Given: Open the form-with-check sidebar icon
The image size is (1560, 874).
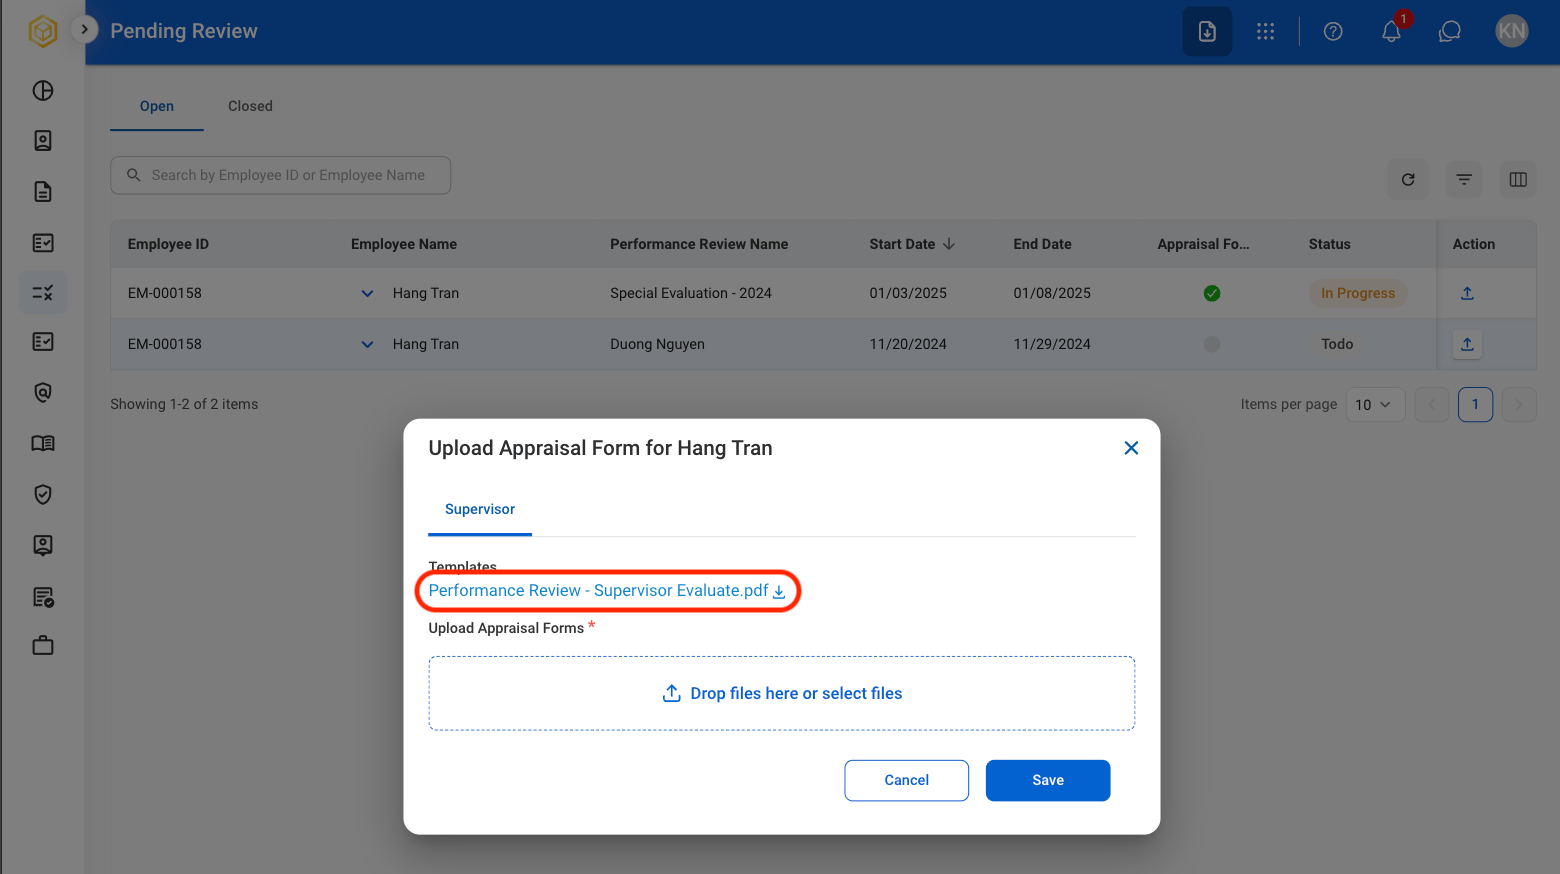Looking at the screenshot, I should 43,597.
